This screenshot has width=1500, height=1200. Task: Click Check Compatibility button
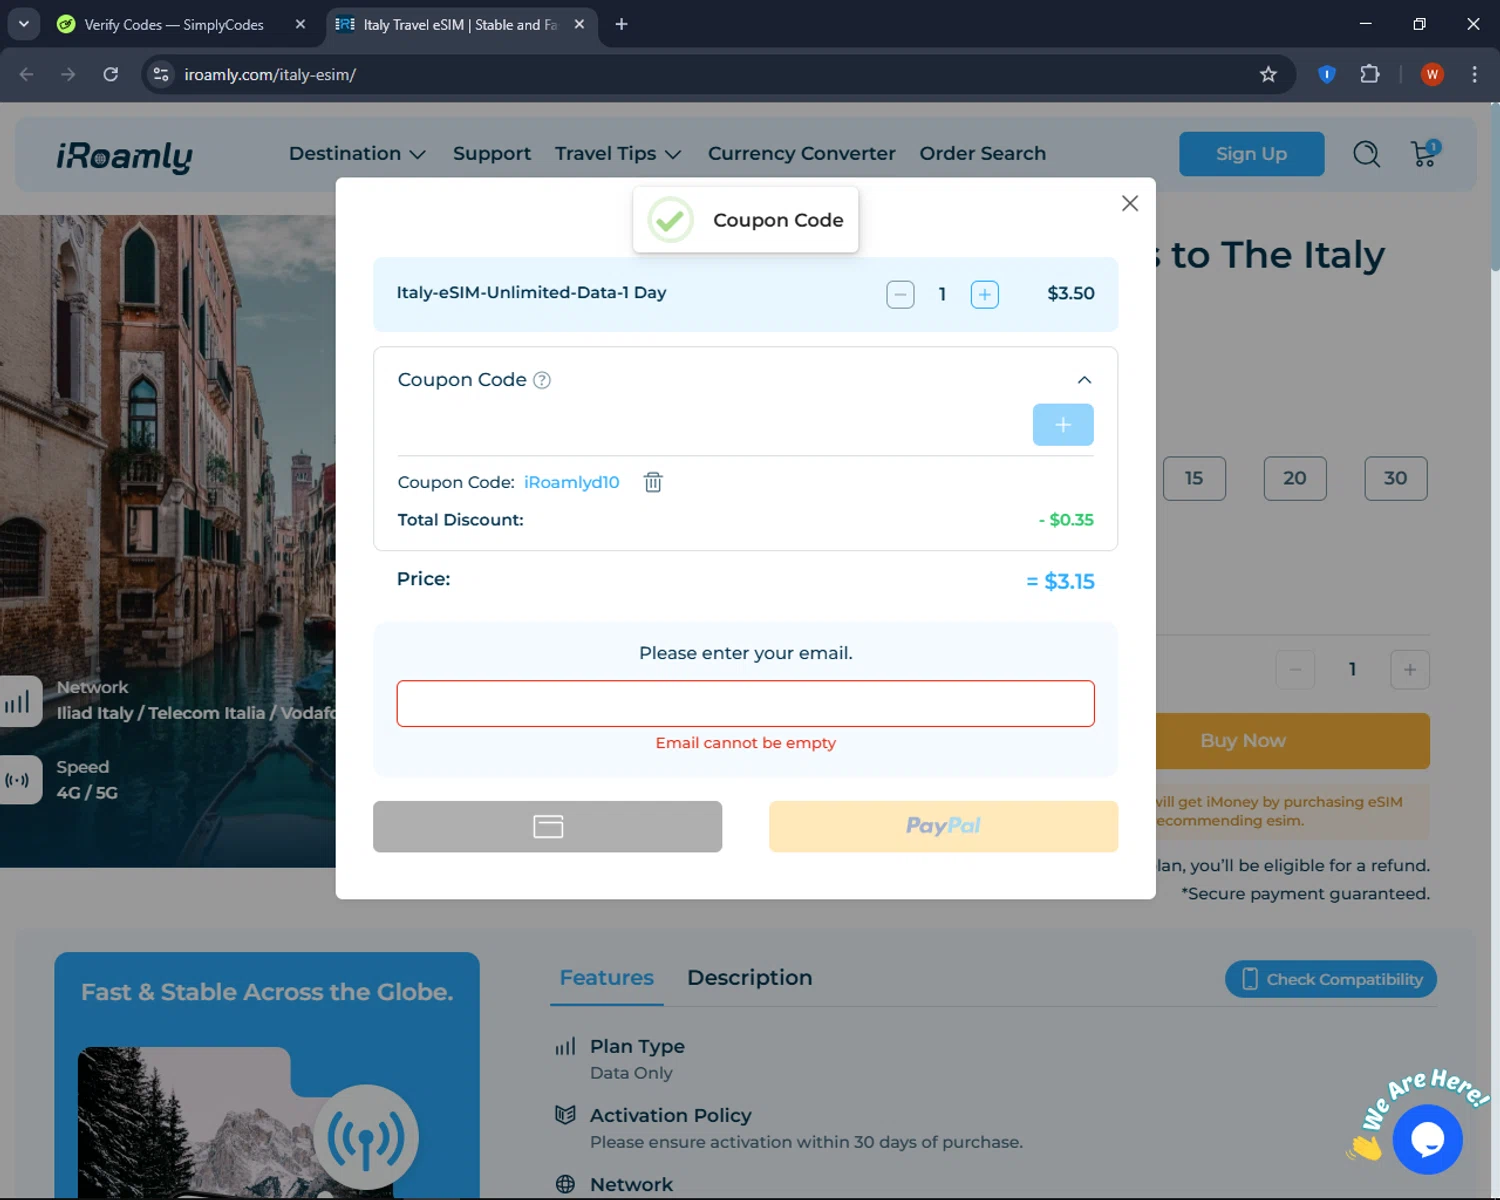[x=1331, y=979]
